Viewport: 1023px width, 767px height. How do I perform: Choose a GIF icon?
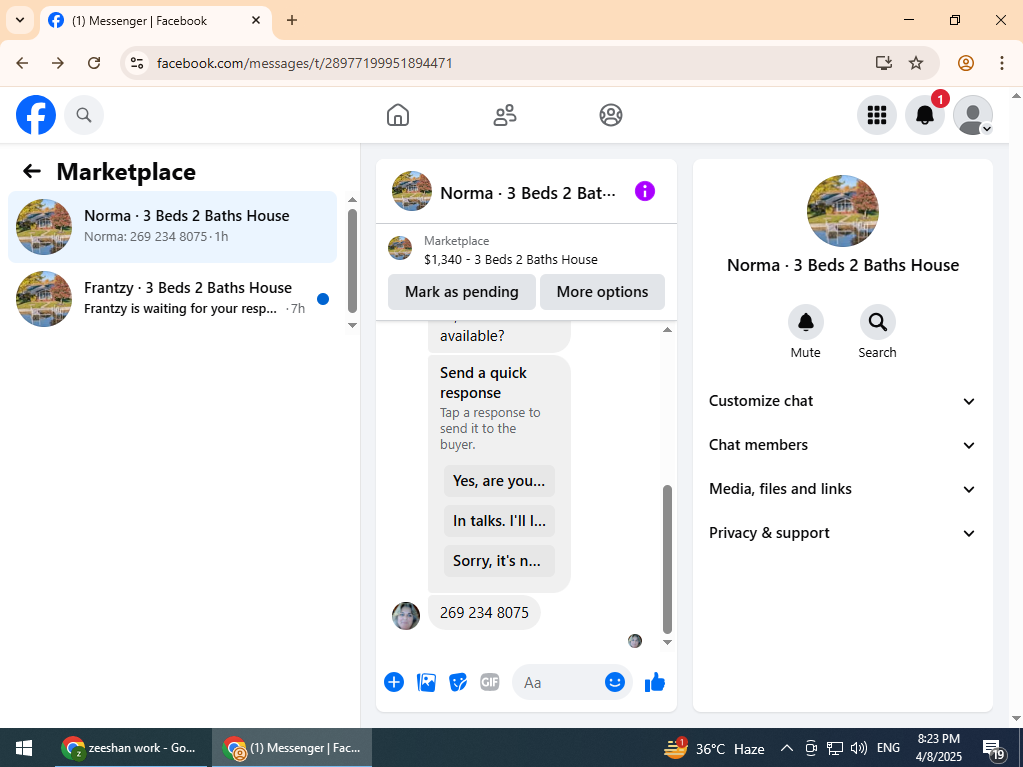[x=490, y=682]
